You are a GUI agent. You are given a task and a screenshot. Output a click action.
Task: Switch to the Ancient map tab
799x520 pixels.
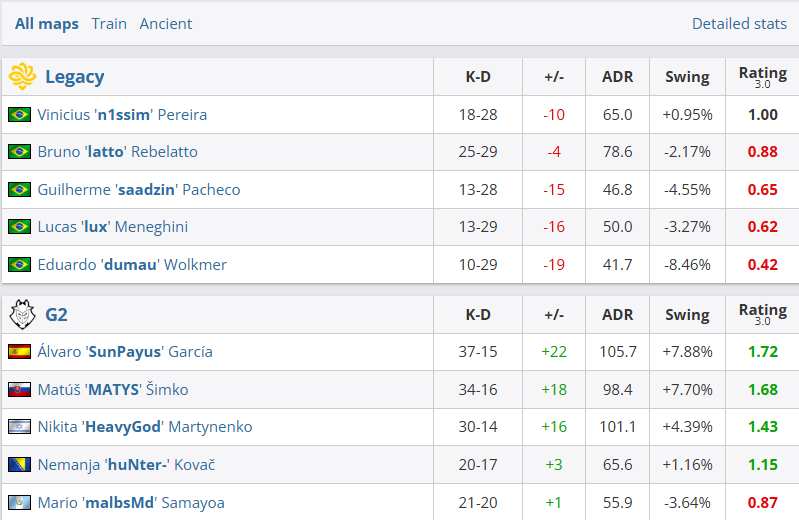coord(166,23)
